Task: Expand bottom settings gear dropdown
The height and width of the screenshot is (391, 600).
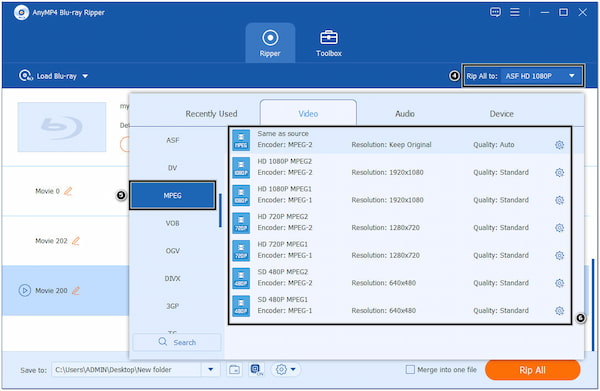Action: point(286,370)
